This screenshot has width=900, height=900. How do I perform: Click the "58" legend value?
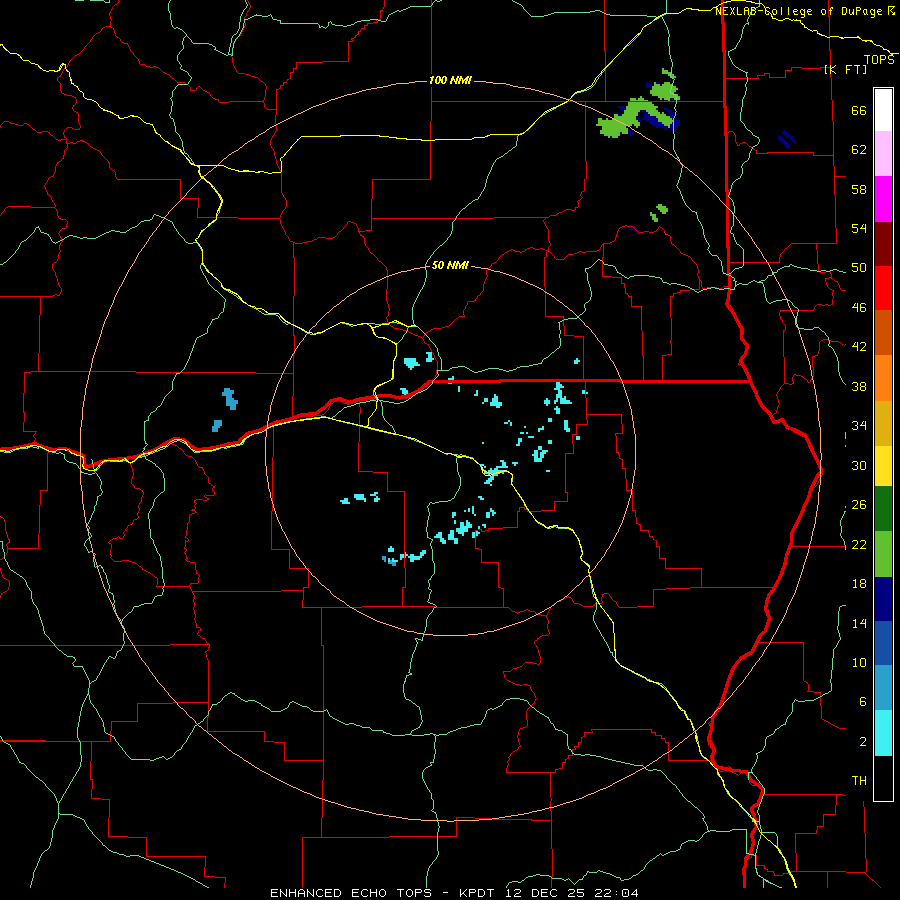click(x=859, y=189)
